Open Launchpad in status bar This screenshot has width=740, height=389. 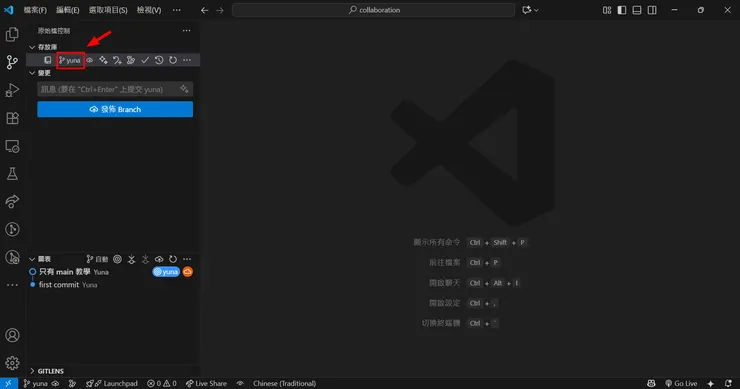click(112, 383)
